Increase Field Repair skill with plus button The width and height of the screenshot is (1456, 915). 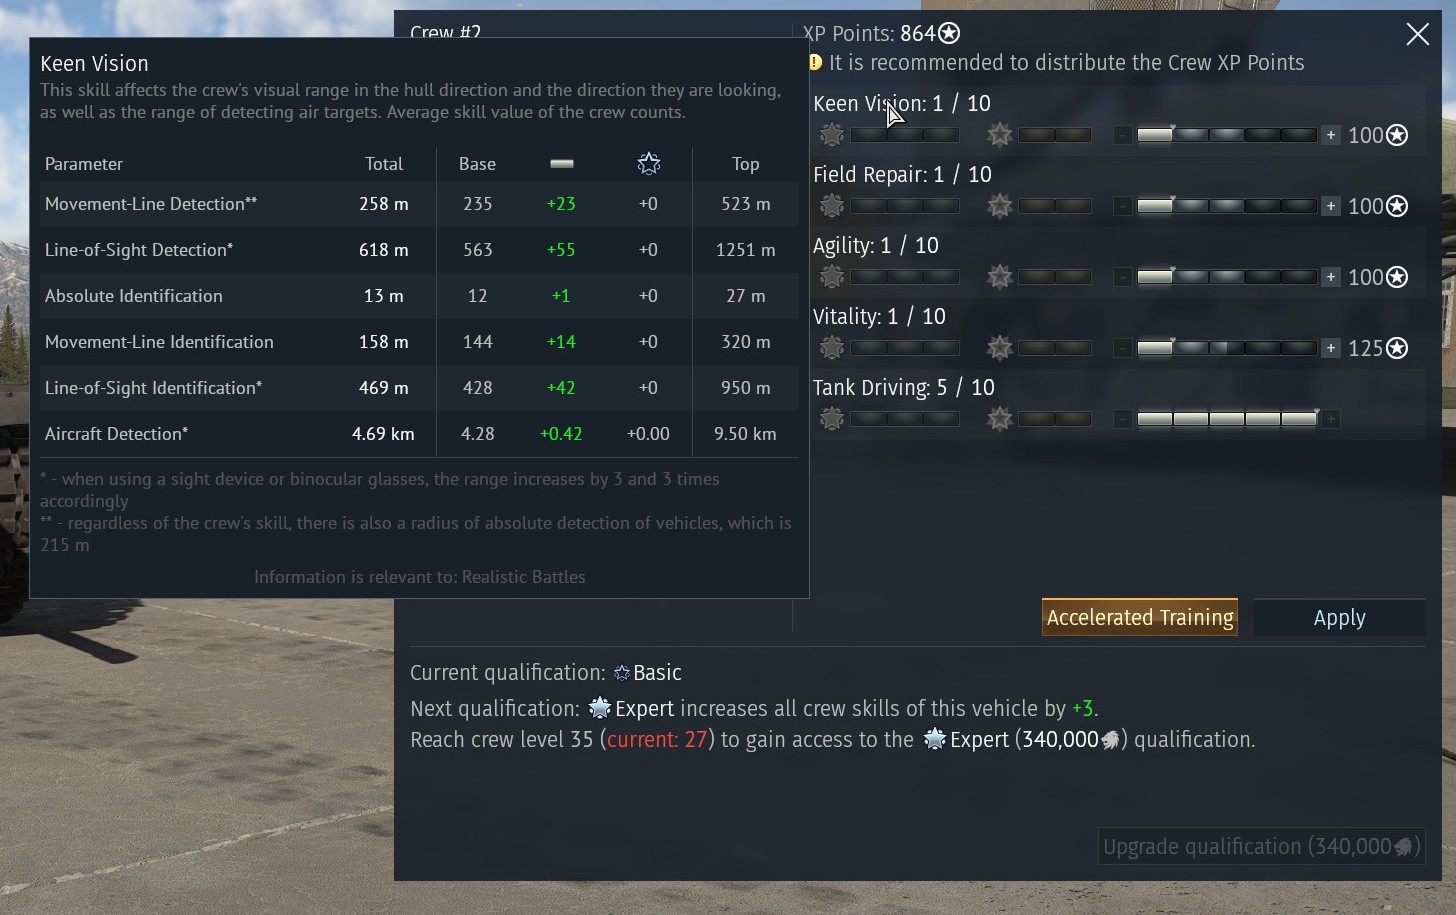coord(1331,206)
